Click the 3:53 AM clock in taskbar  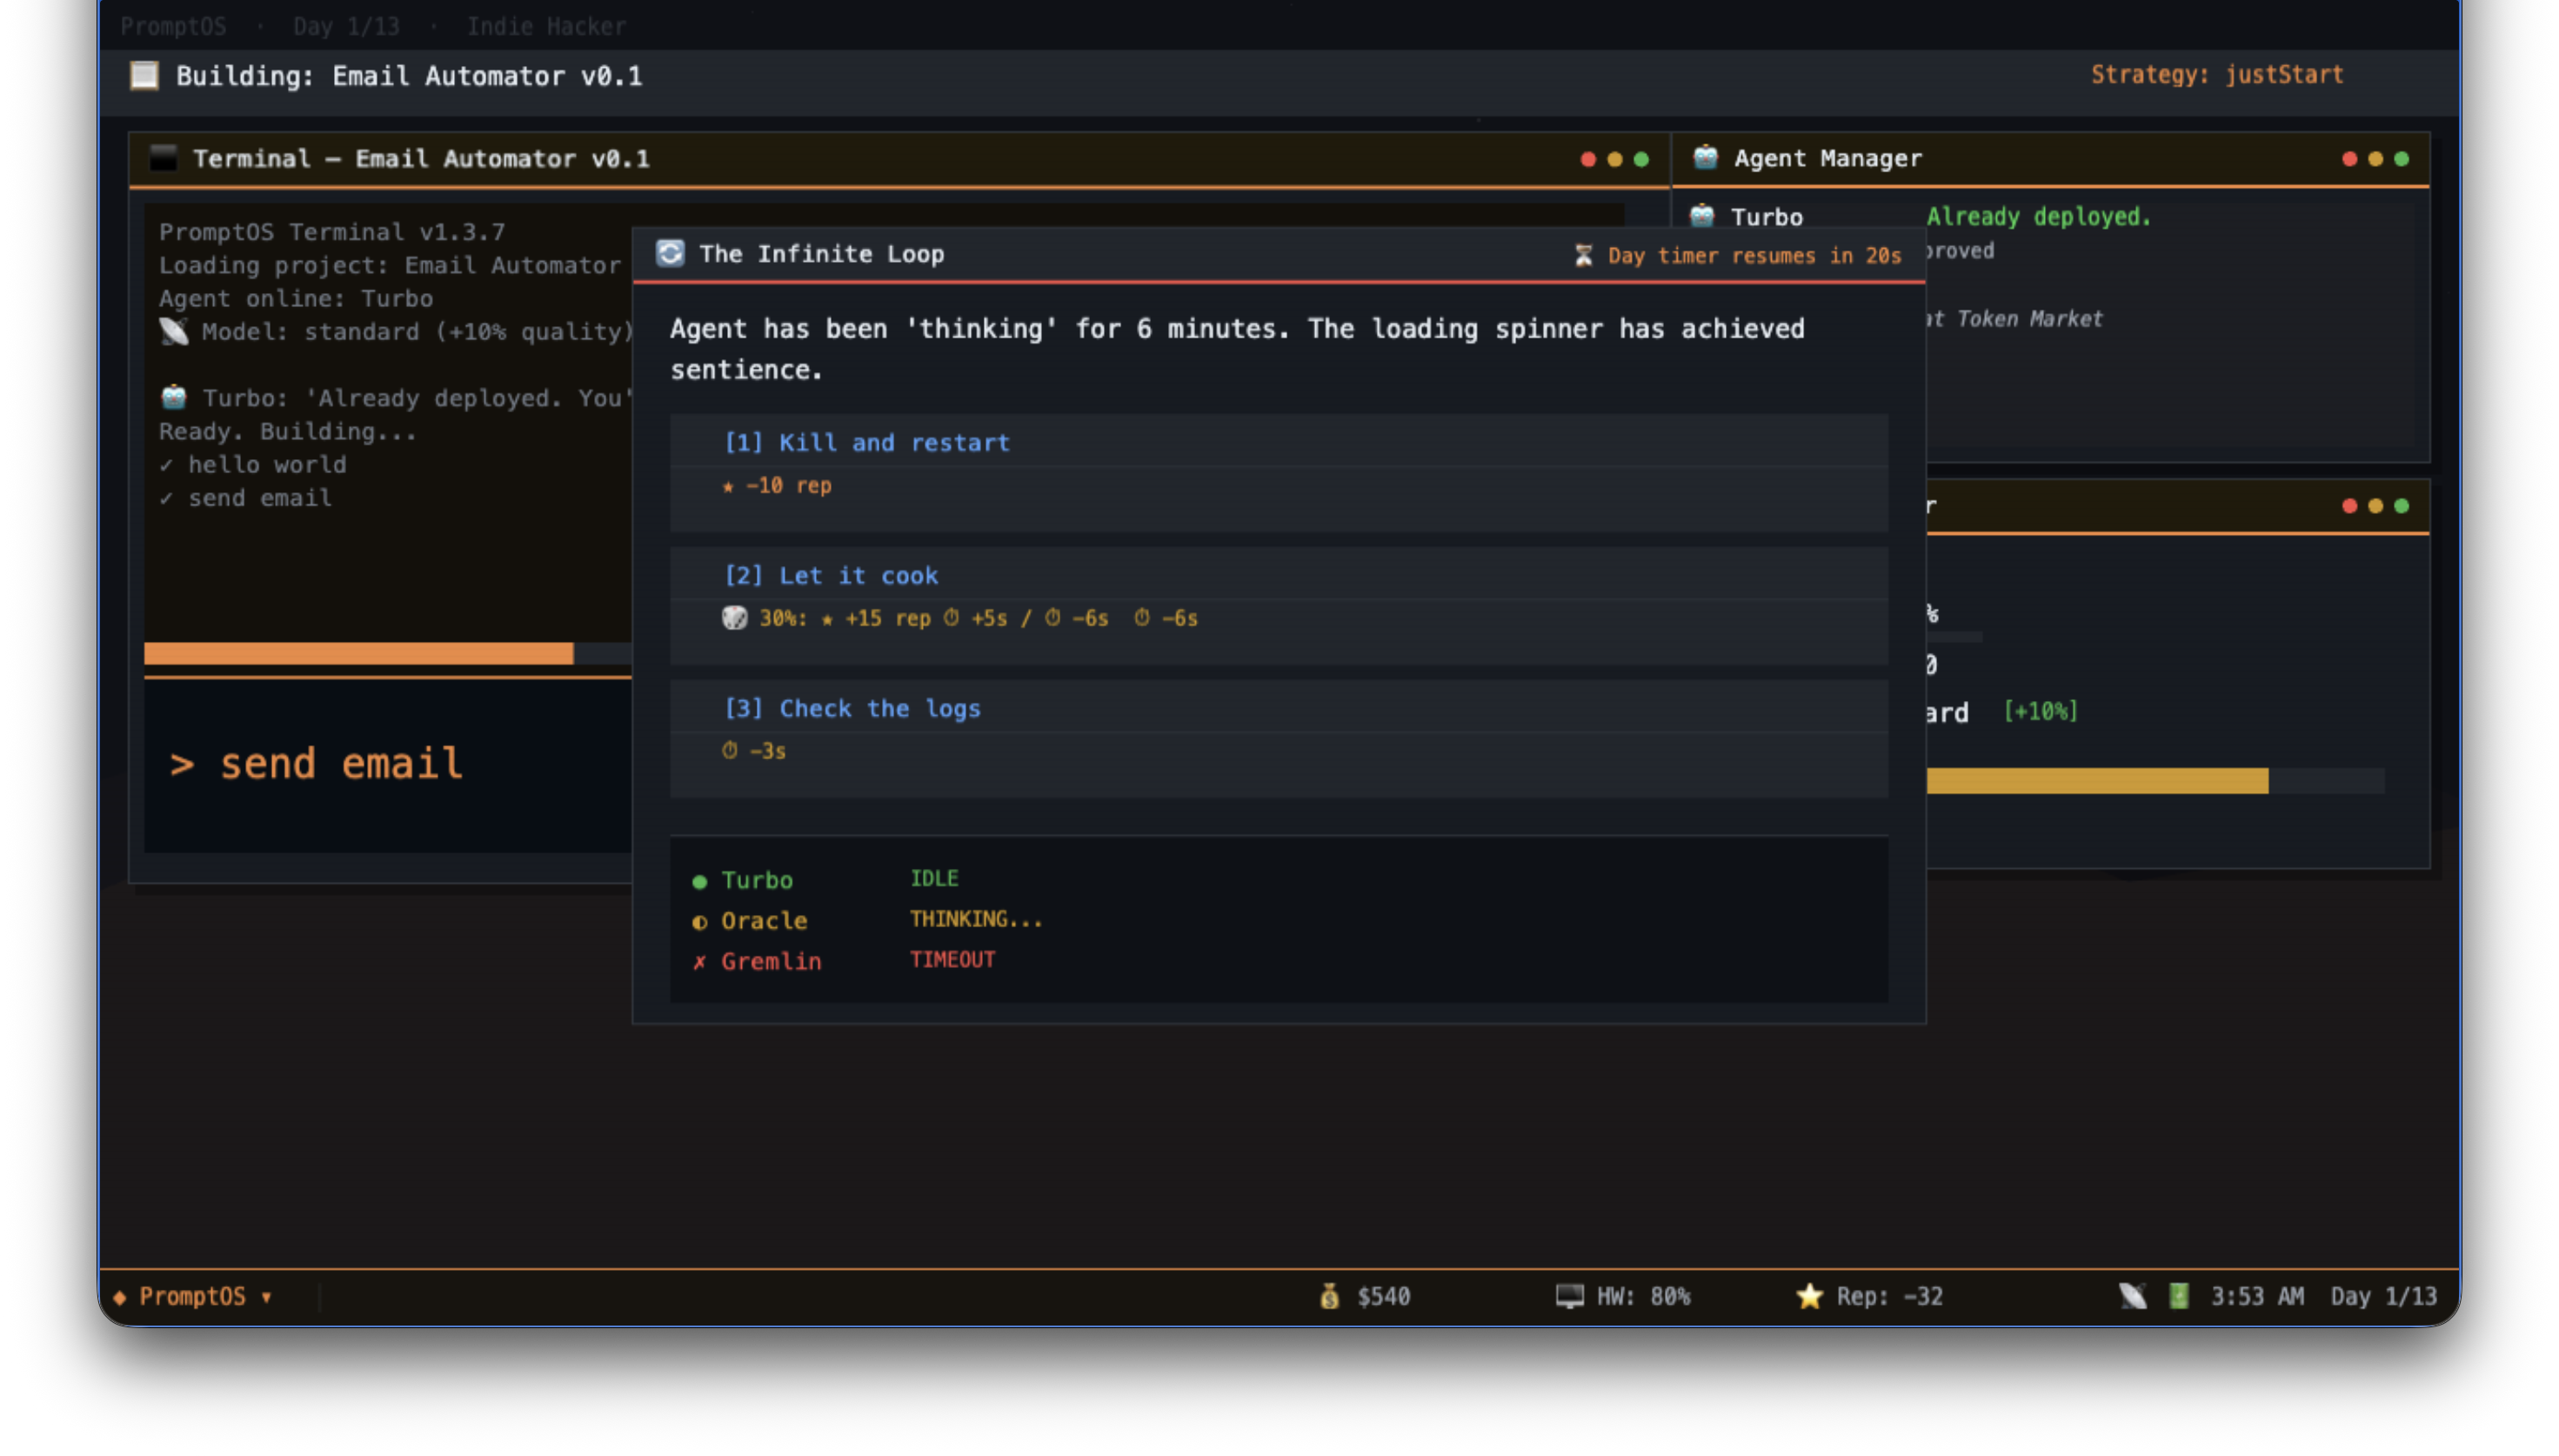(2256, 1296)
